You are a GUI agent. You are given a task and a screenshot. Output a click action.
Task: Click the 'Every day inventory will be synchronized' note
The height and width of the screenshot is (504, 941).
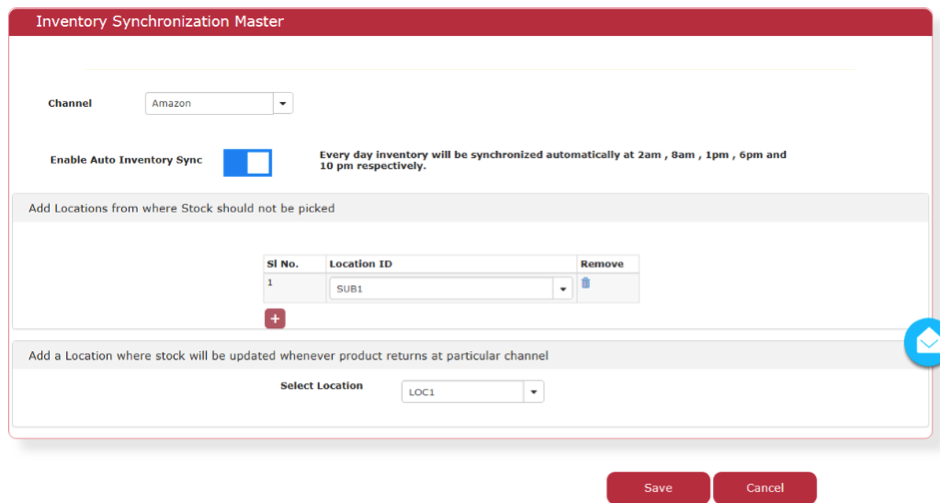coord(553,160)
